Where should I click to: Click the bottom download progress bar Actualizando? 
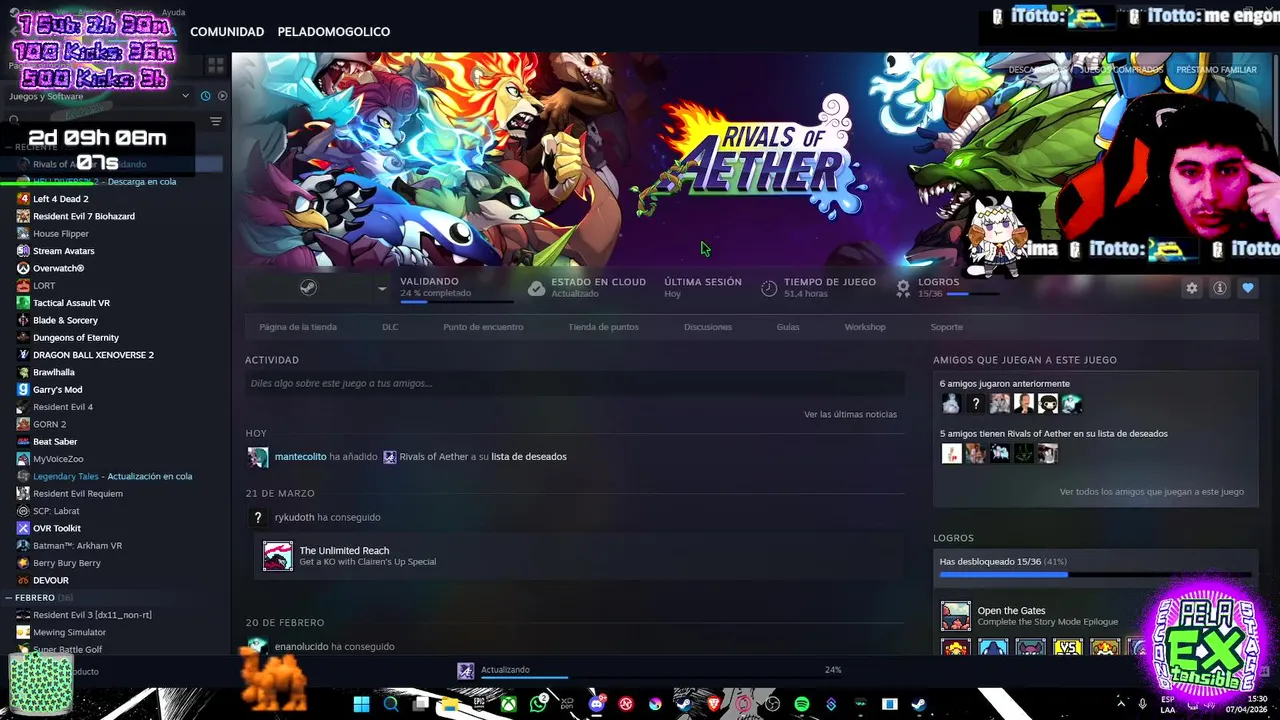pos(524,677)
